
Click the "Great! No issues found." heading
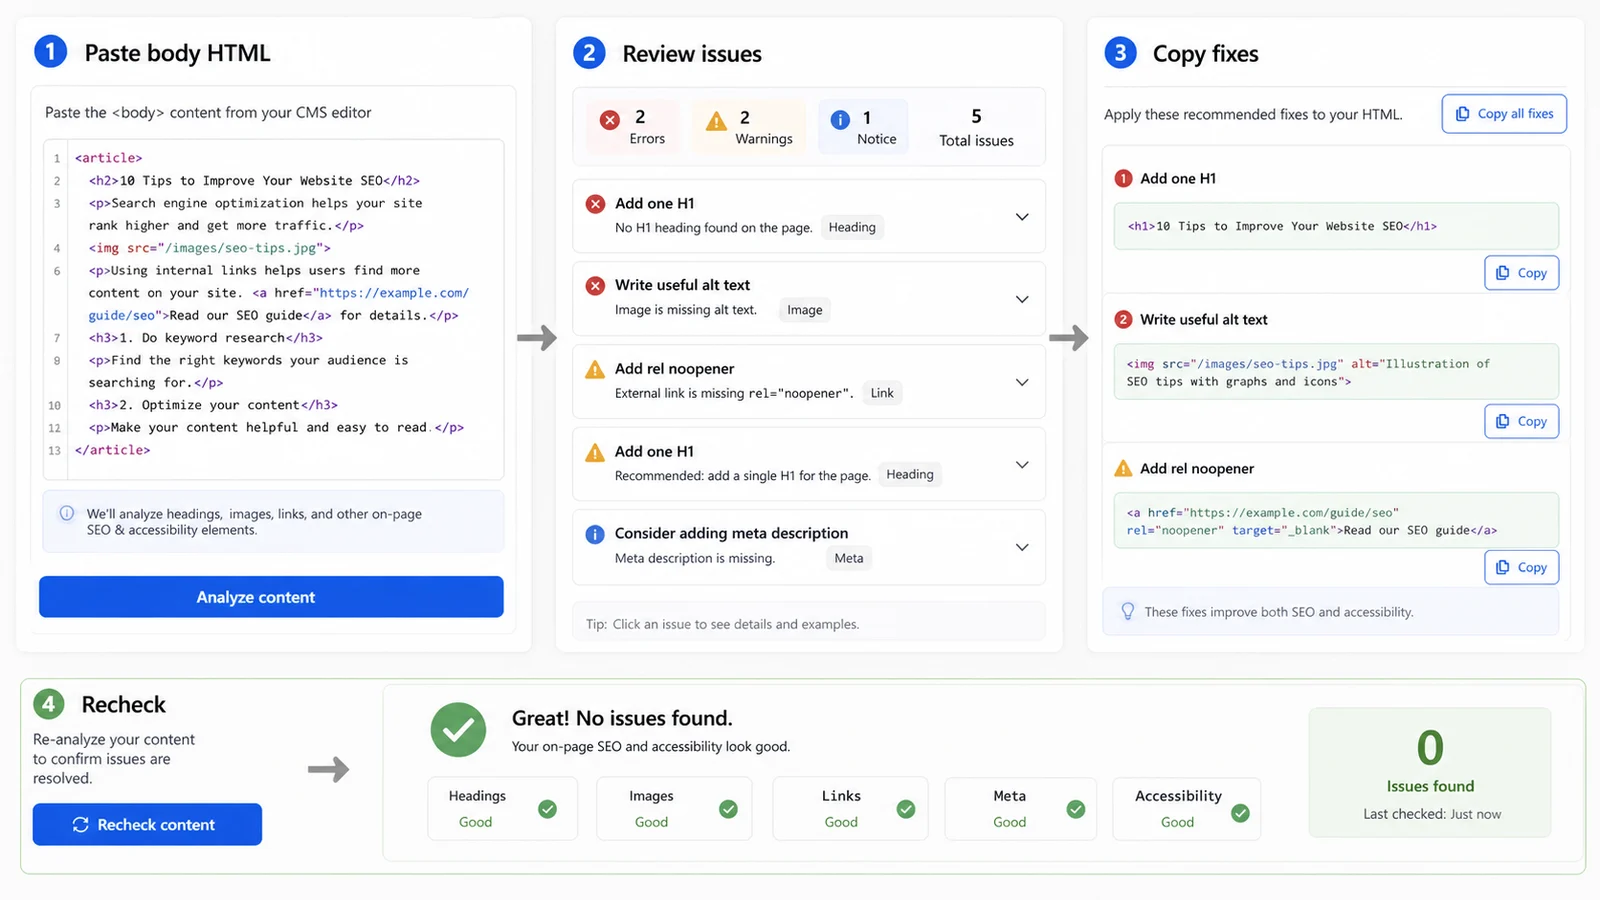point(622,718)
